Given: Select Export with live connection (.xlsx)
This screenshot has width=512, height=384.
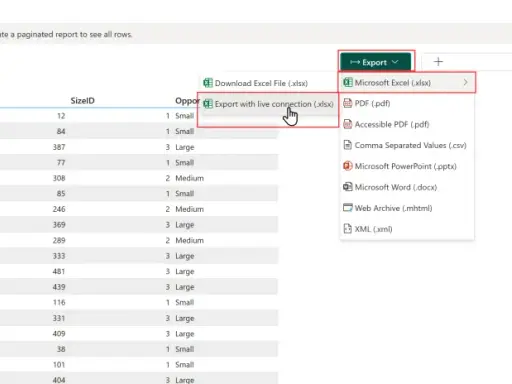Looking at the screenshot, I should coord(268,104).
